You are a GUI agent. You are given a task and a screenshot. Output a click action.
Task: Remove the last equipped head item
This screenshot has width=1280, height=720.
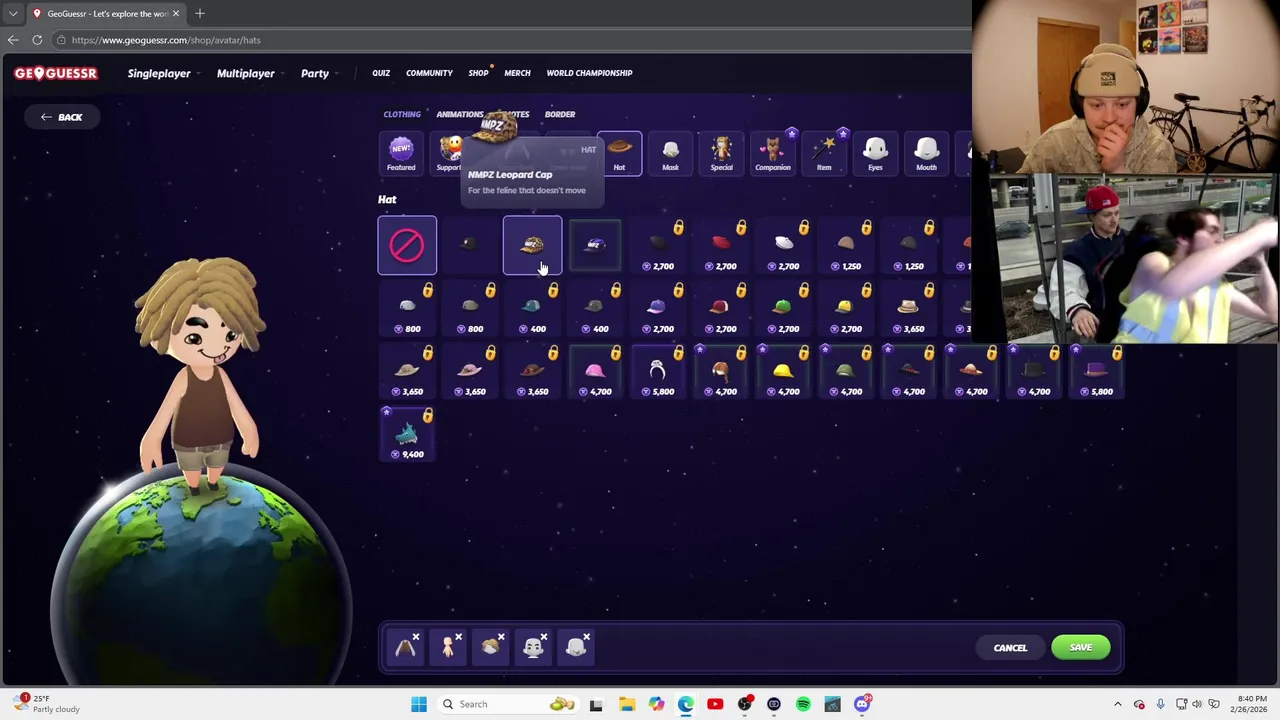(586, 637)
